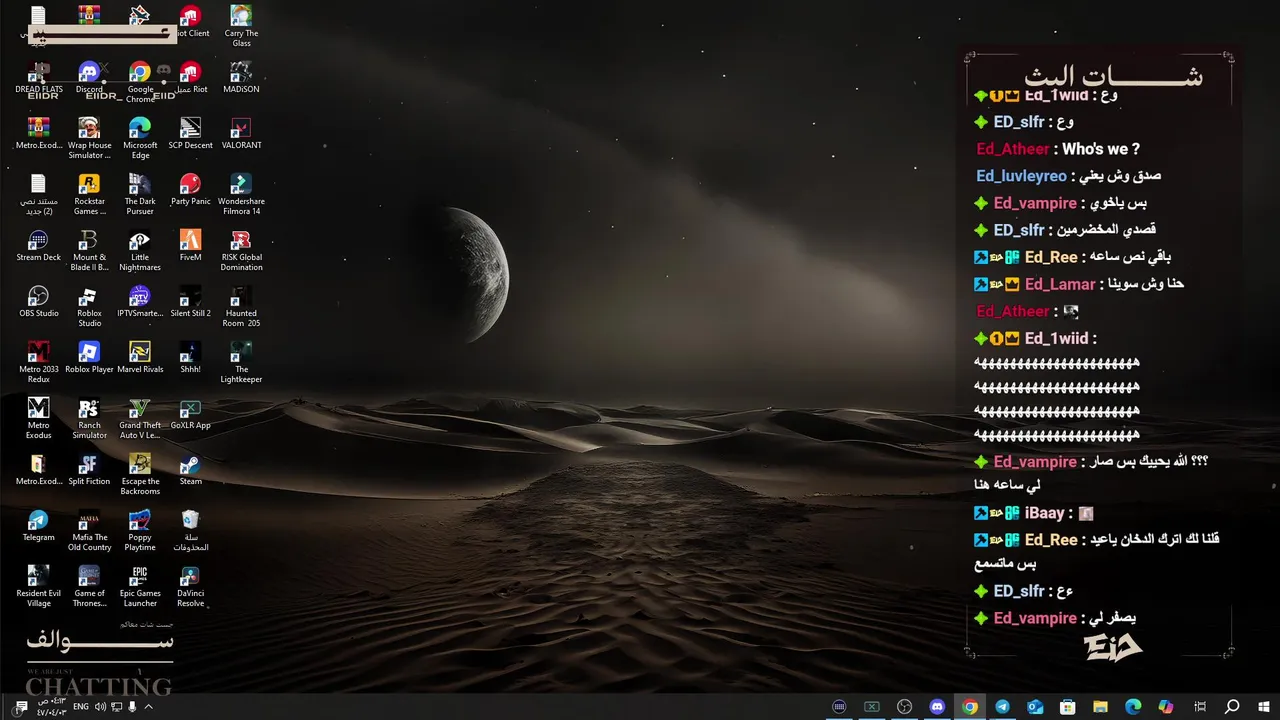Image resolution: width=1280 pixels, height=720 pixels.
Task: Launch Copilot from the taskbar
Action: (x=1166, y=707)
